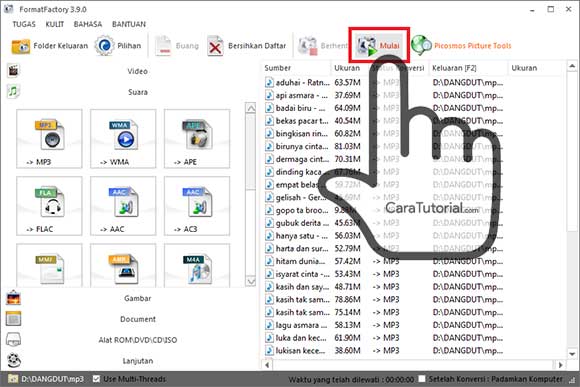Toggle Setelah Konversi Padamkan Komputer checkbox
This screenshot has width=580, height=387.
coord(422,379)
